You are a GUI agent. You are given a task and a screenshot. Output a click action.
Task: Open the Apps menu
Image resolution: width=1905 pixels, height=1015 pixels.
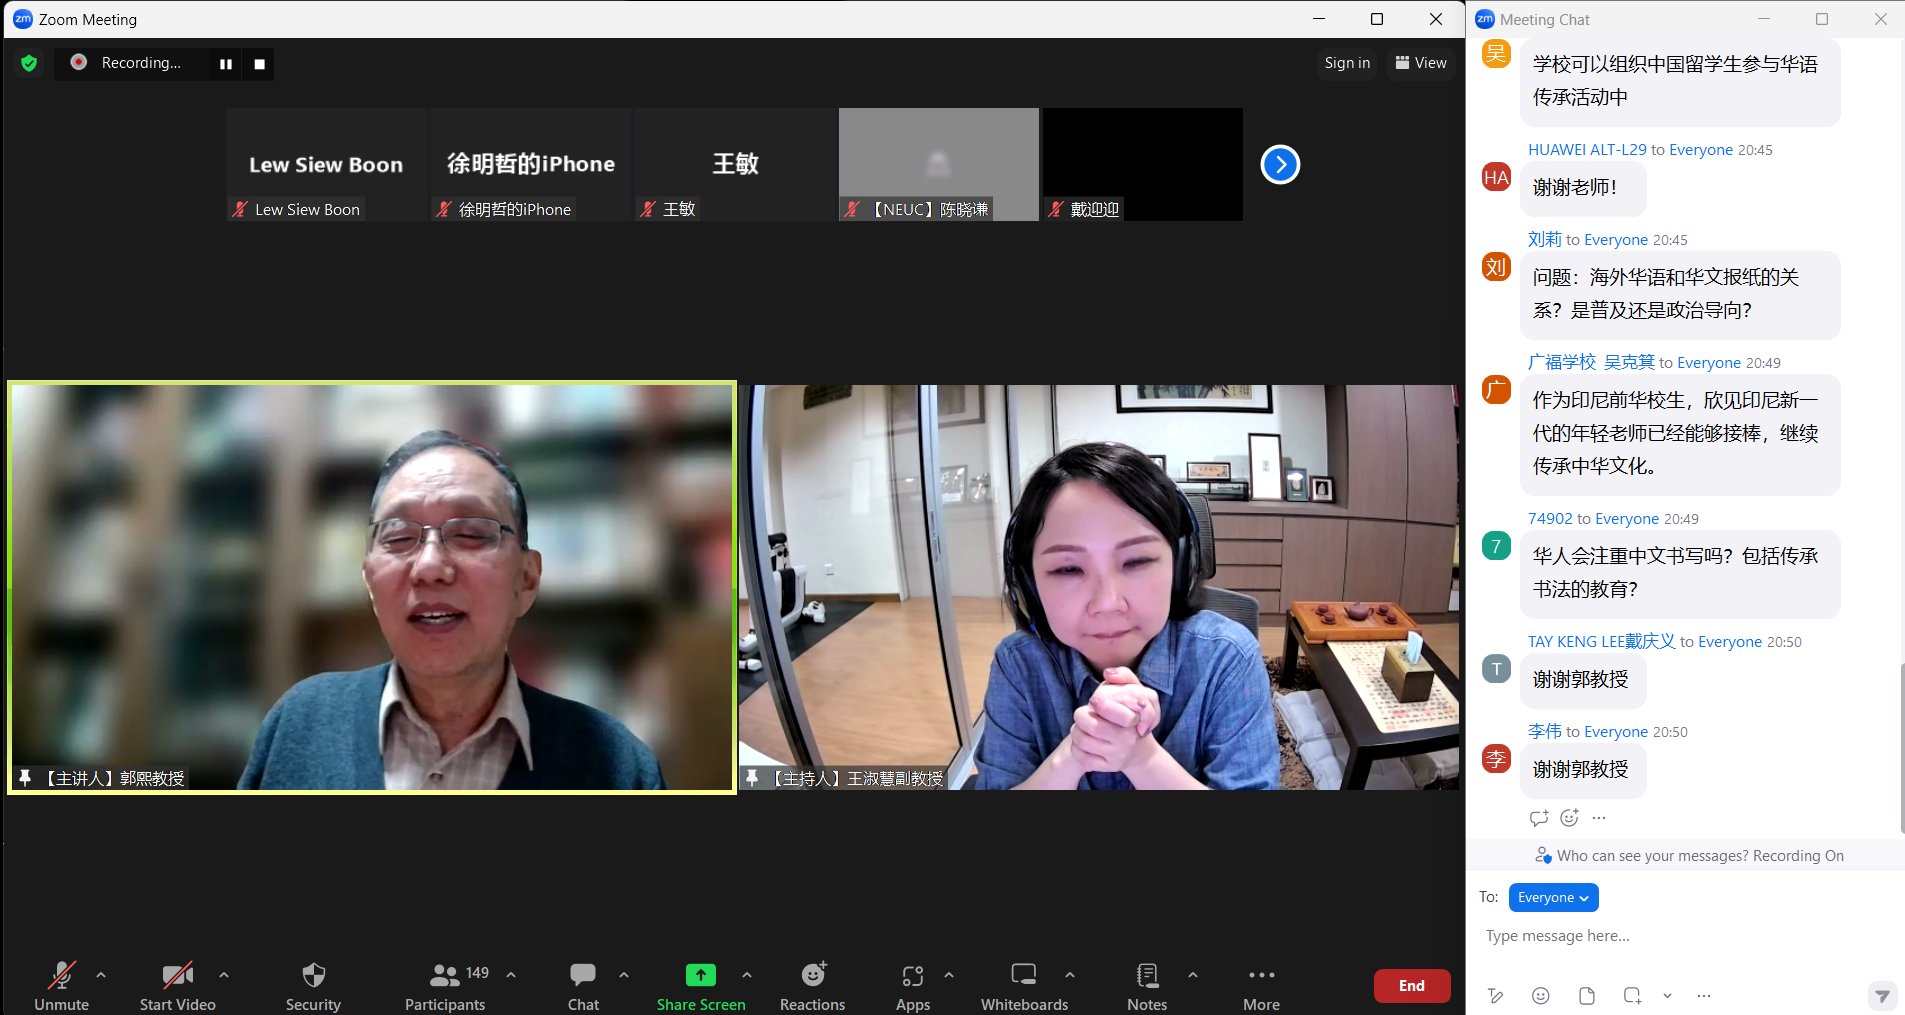pos(912,986)
